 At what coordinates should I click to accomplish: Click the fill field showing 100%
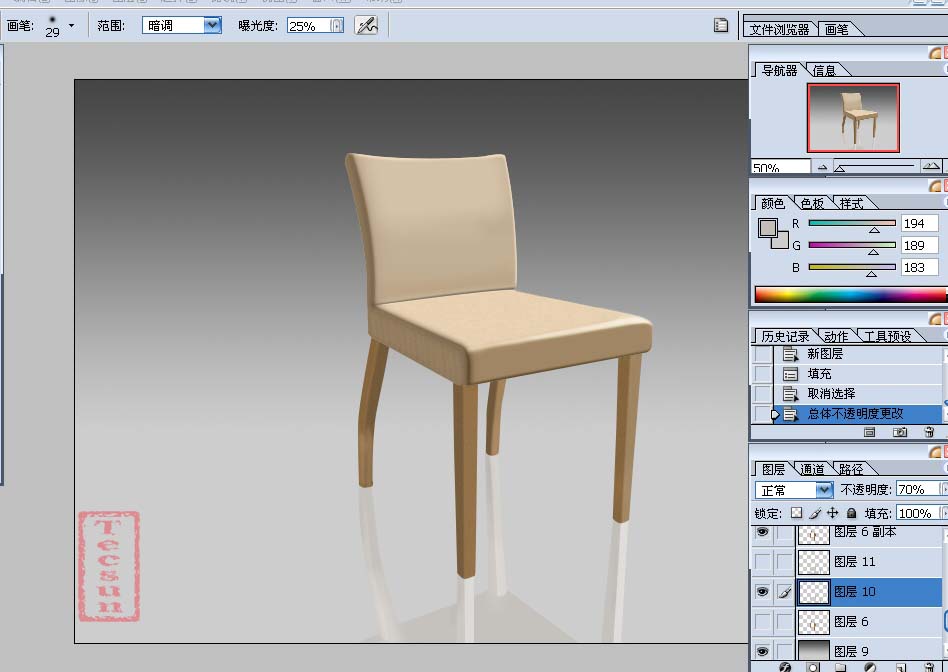918,514
